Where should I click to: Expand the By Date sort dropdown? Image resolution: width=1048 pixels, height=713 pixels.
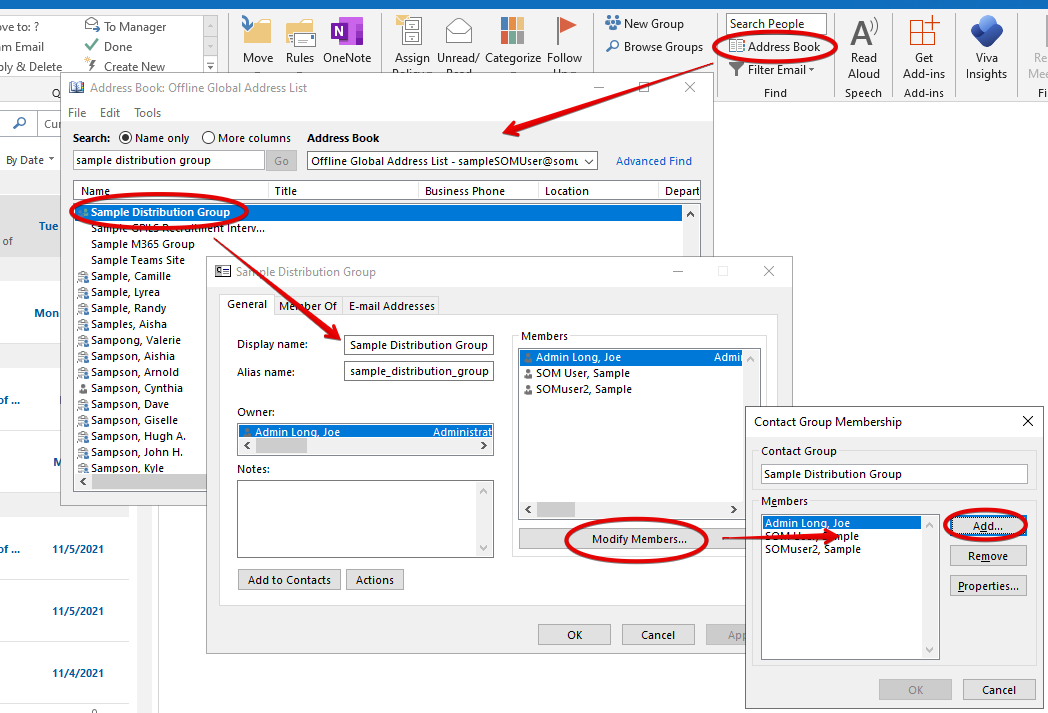pyautogui.click(x=30, y=160)
